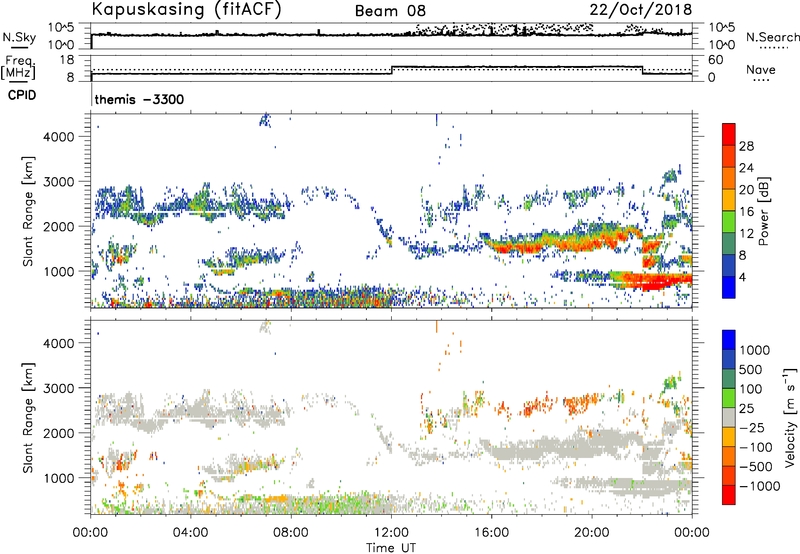Click the '-25' value on velocity colorbar
Viewport: 800px width, 554px height.
click(753, 428)
